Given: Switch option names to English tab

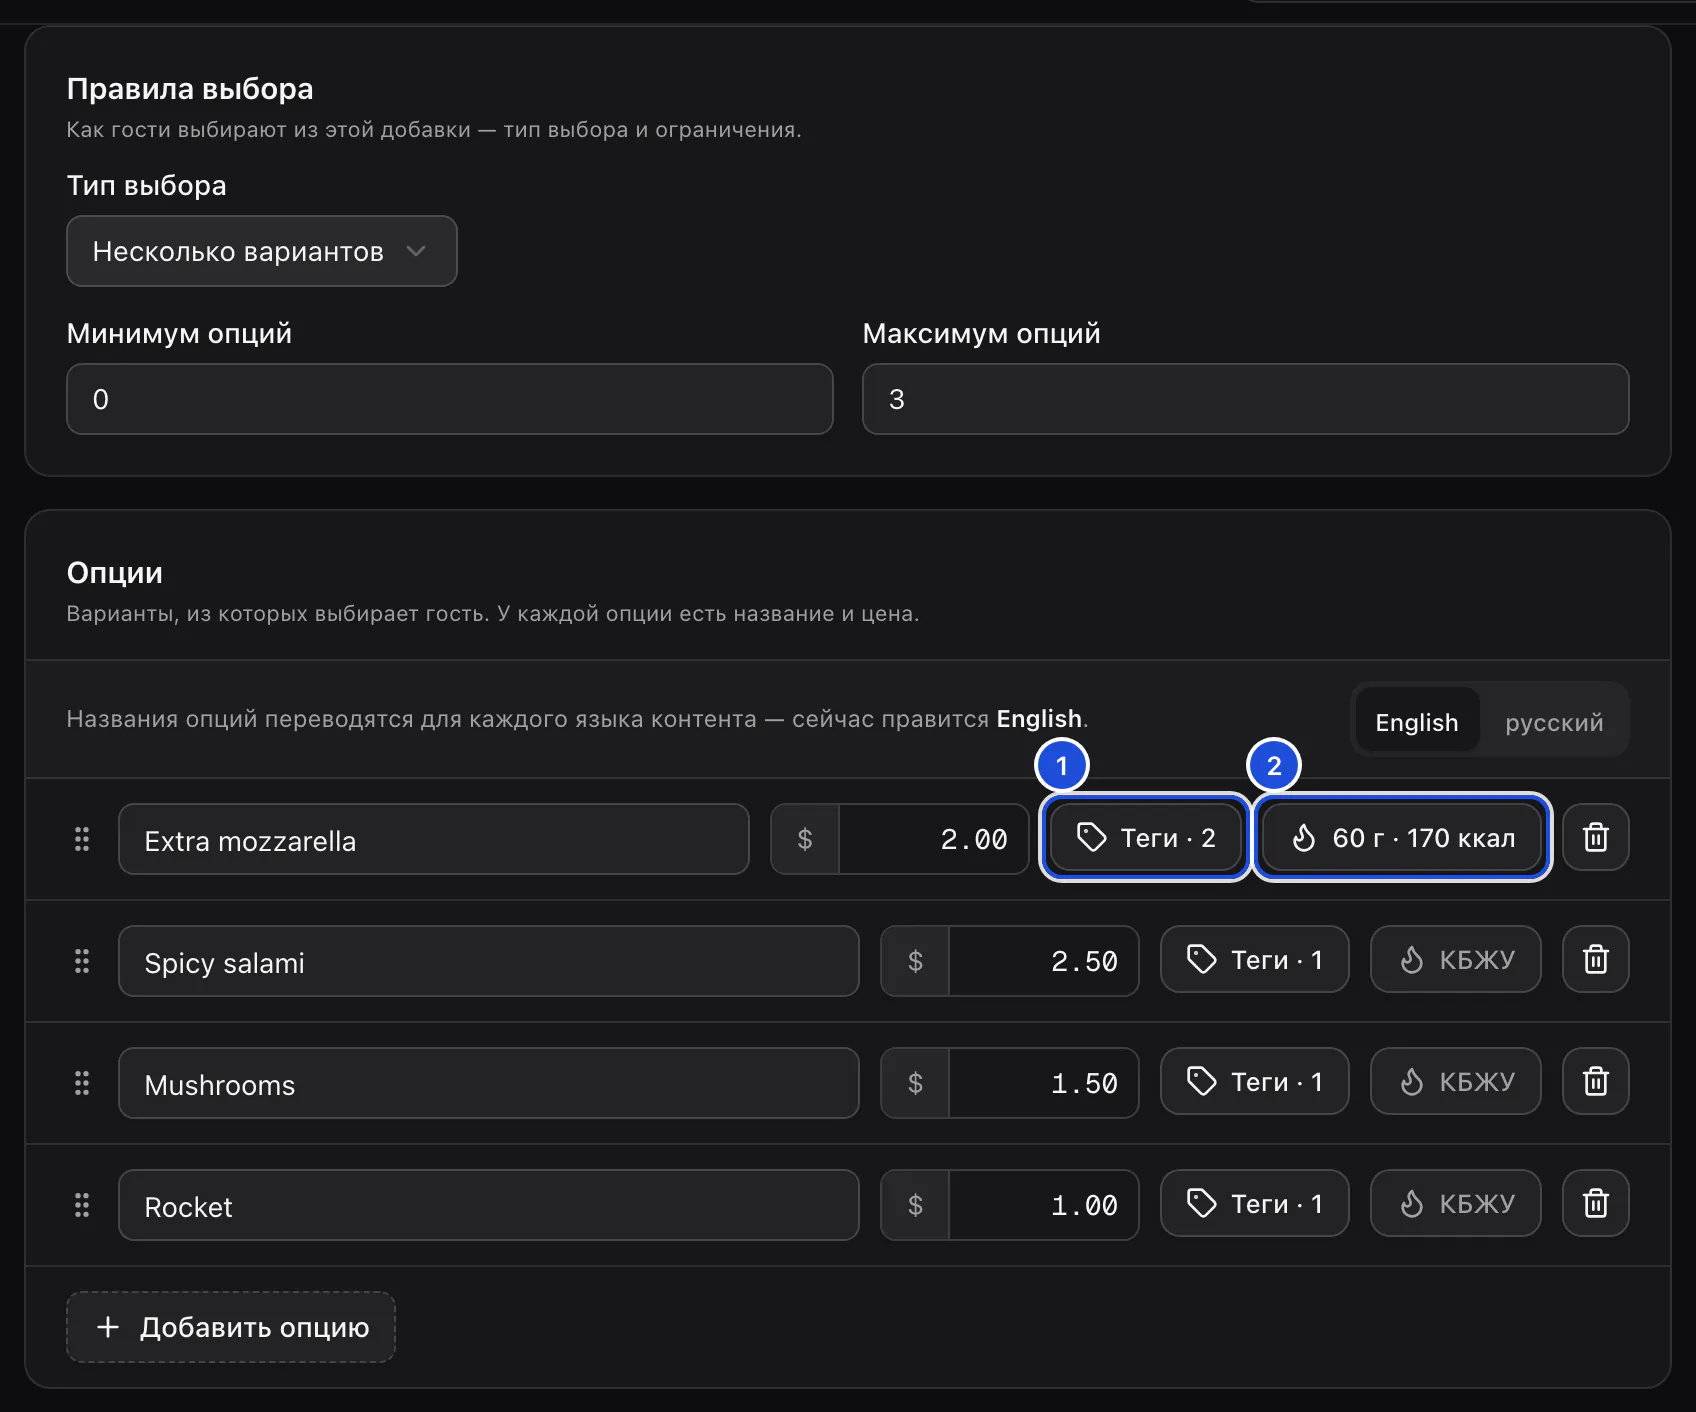Looking at the screenshot, I should coord(1417,722).
